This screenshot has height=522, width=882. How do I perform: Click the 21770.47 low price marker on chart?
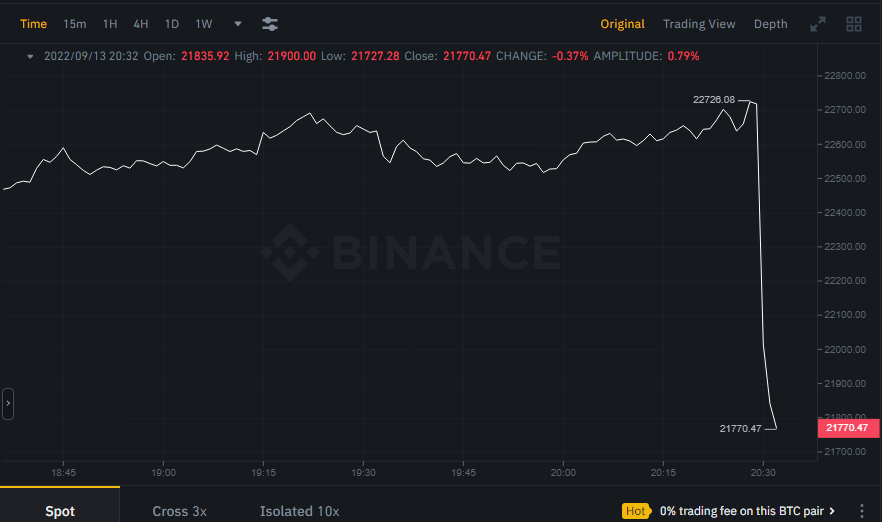(740, 429)
